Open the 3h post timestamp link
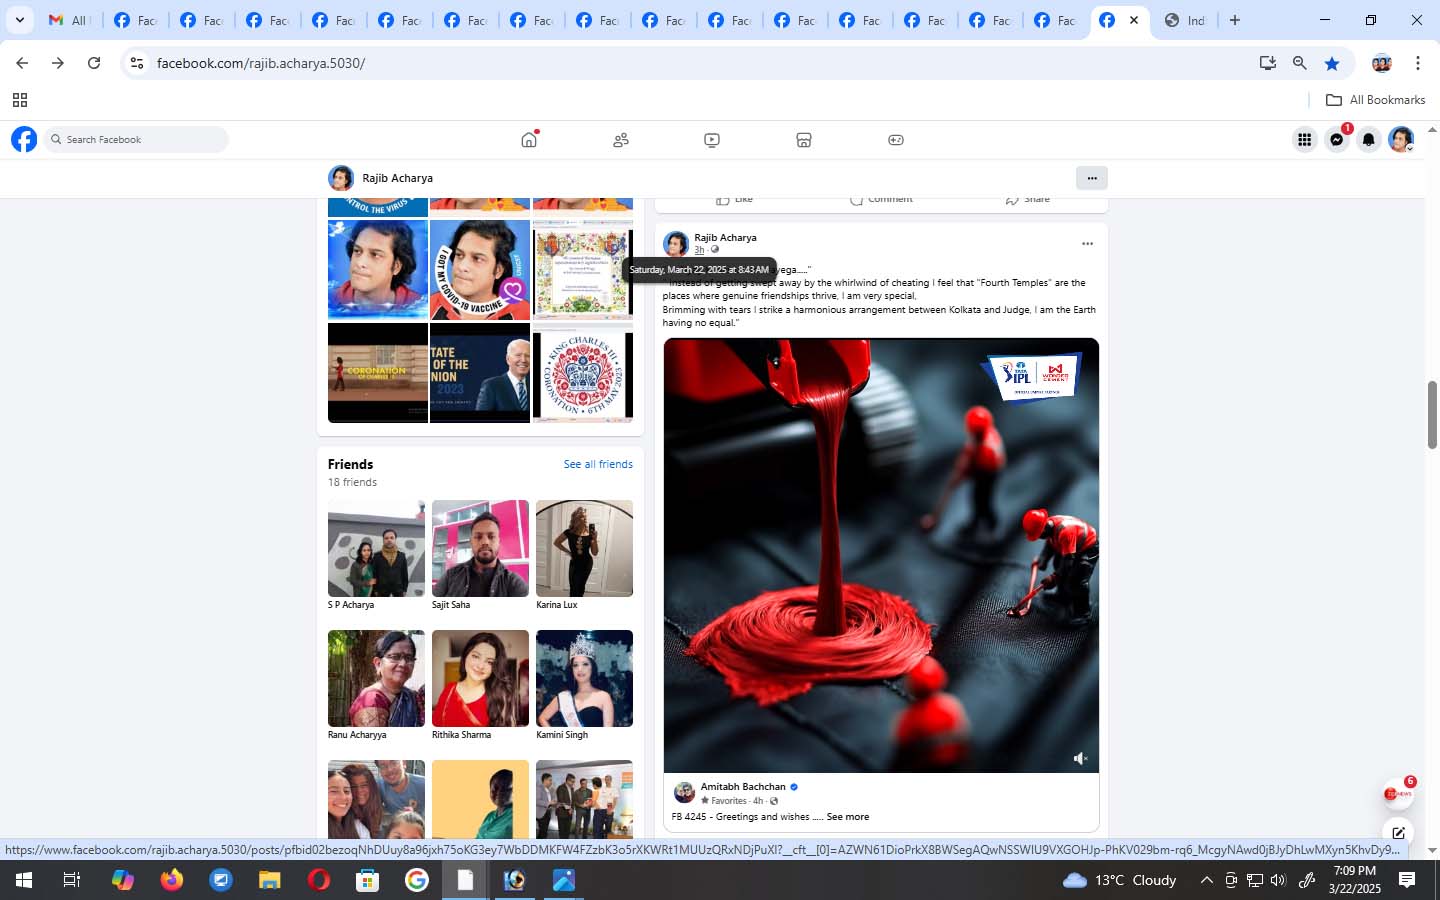 point(699,250)
